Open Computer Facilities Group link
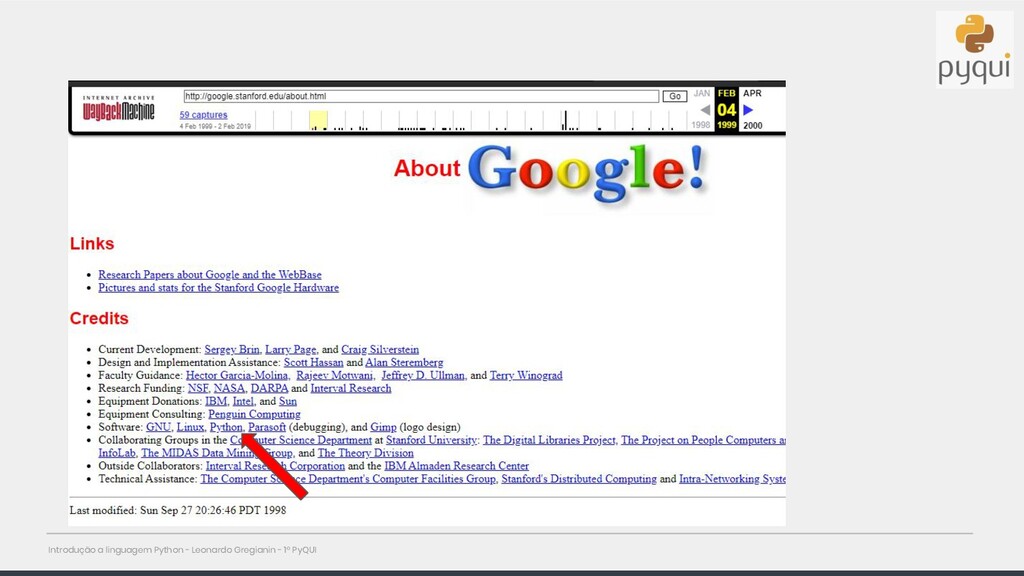Image resolution: width=1024 pixels, height=576 pixels. 348,479
